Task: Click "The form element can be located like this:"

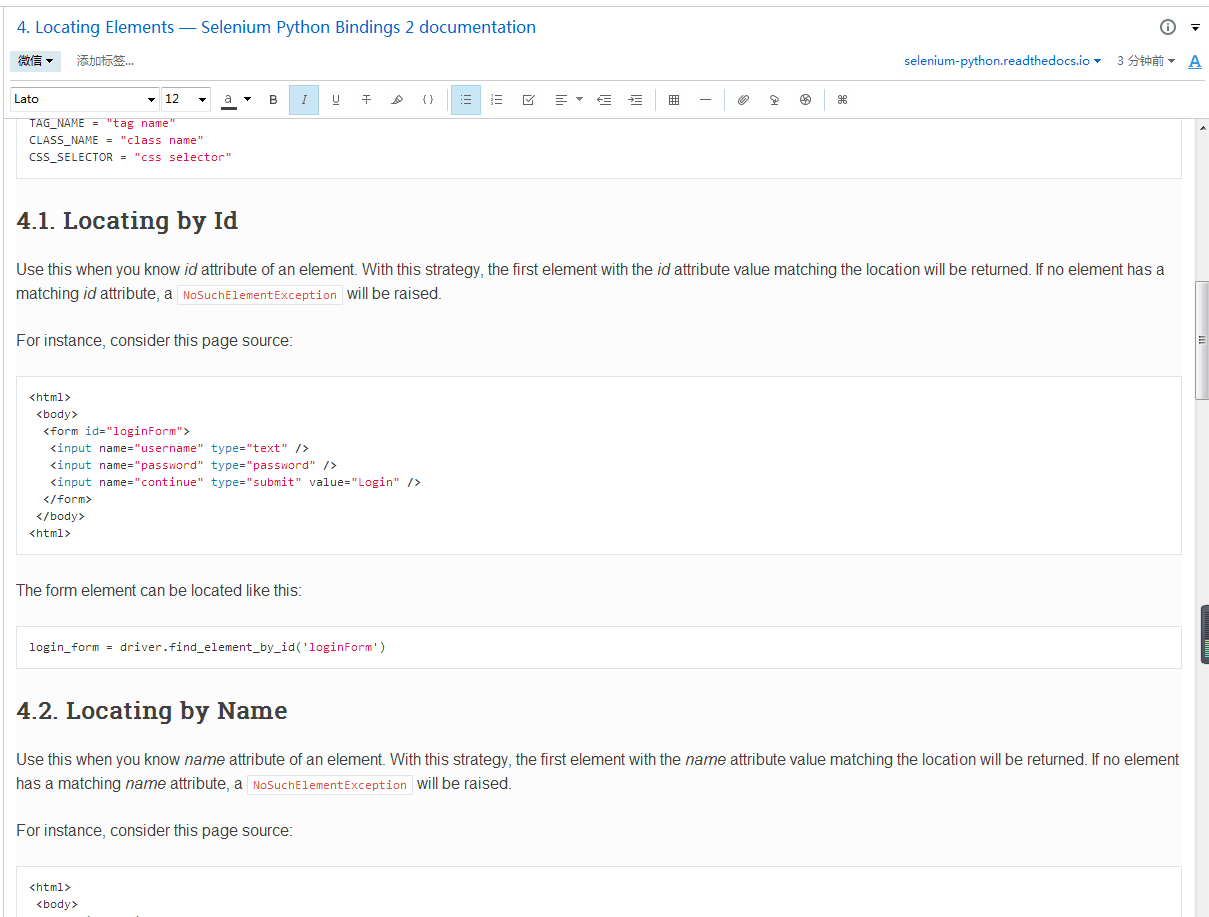Action: pos(159,590)
